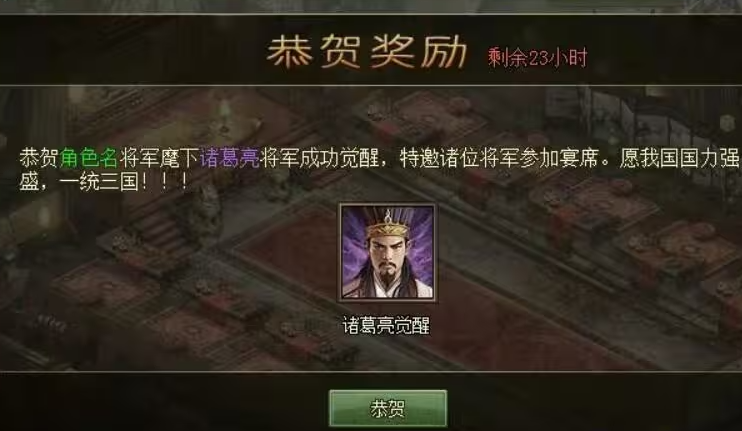Click the 将军成功觉醒 phrase in message
Image resolution: width=742 pixels, height=431 pixels.
point(319,158)
